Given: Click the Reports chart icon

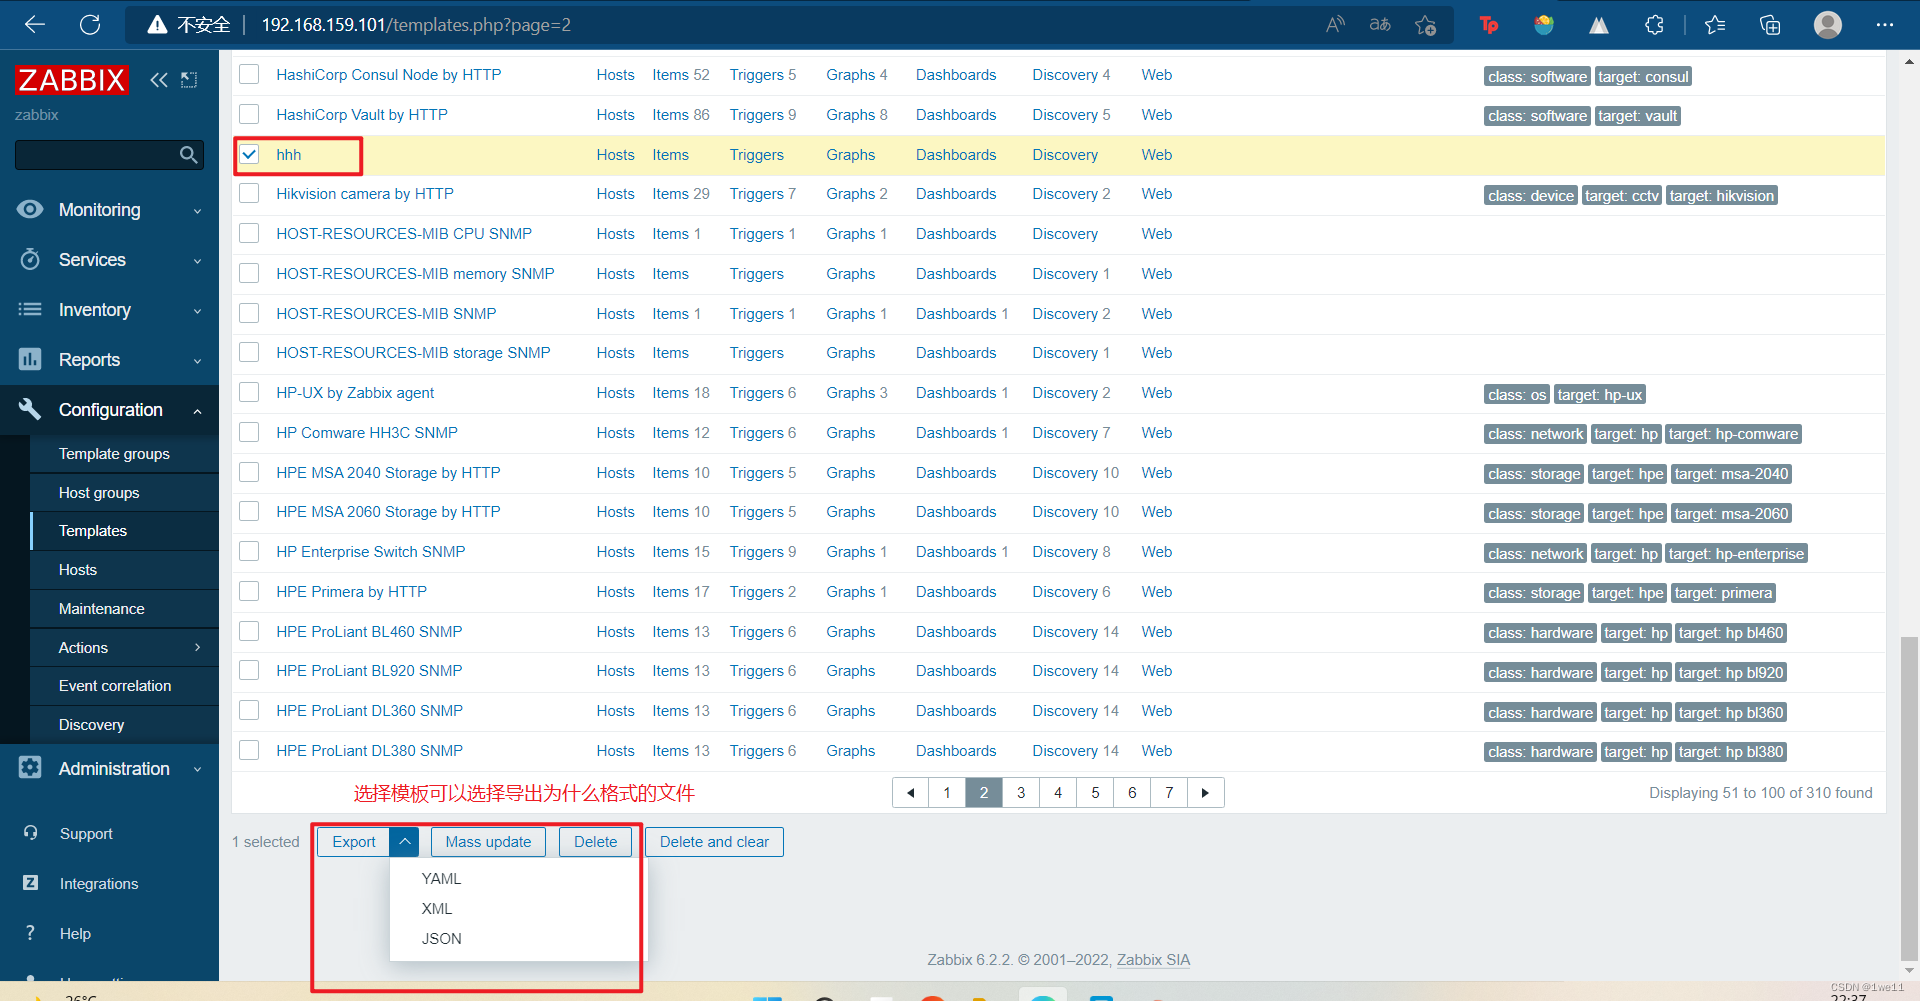Looking at the screenshot, I should tap(30, 359).
